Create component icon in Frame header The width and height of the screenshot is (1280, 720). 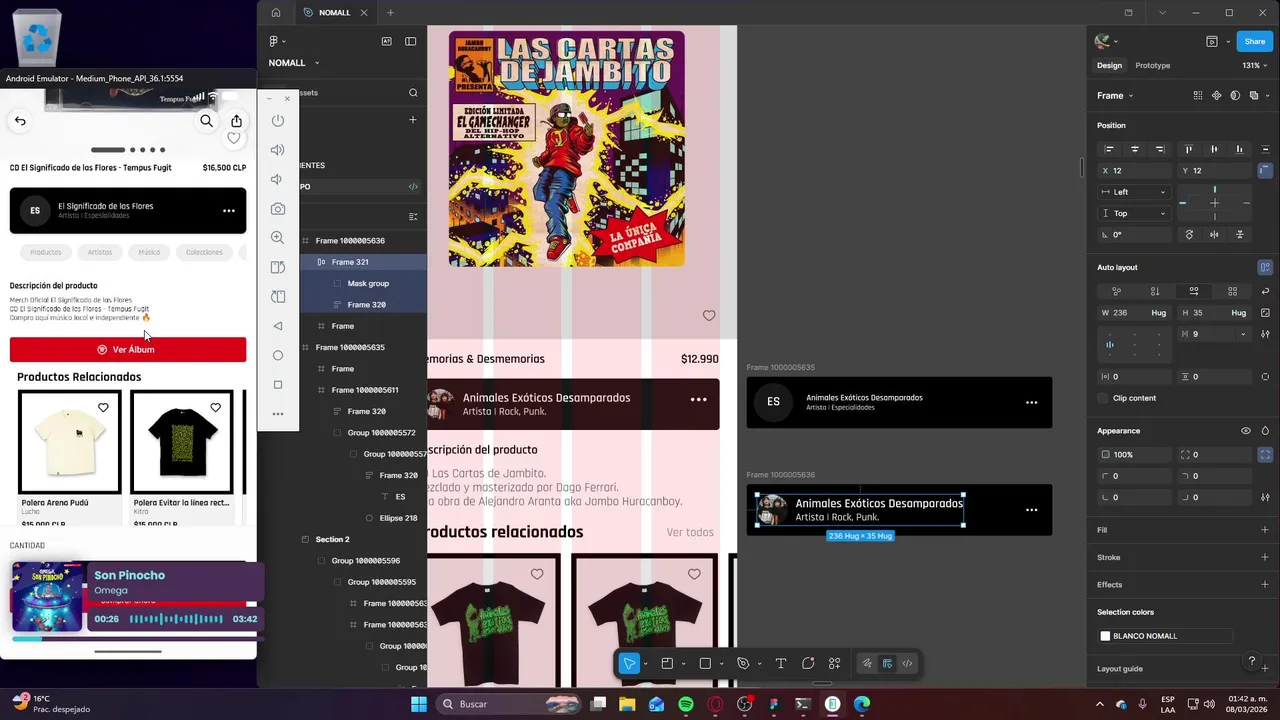tap(1216, 95)
